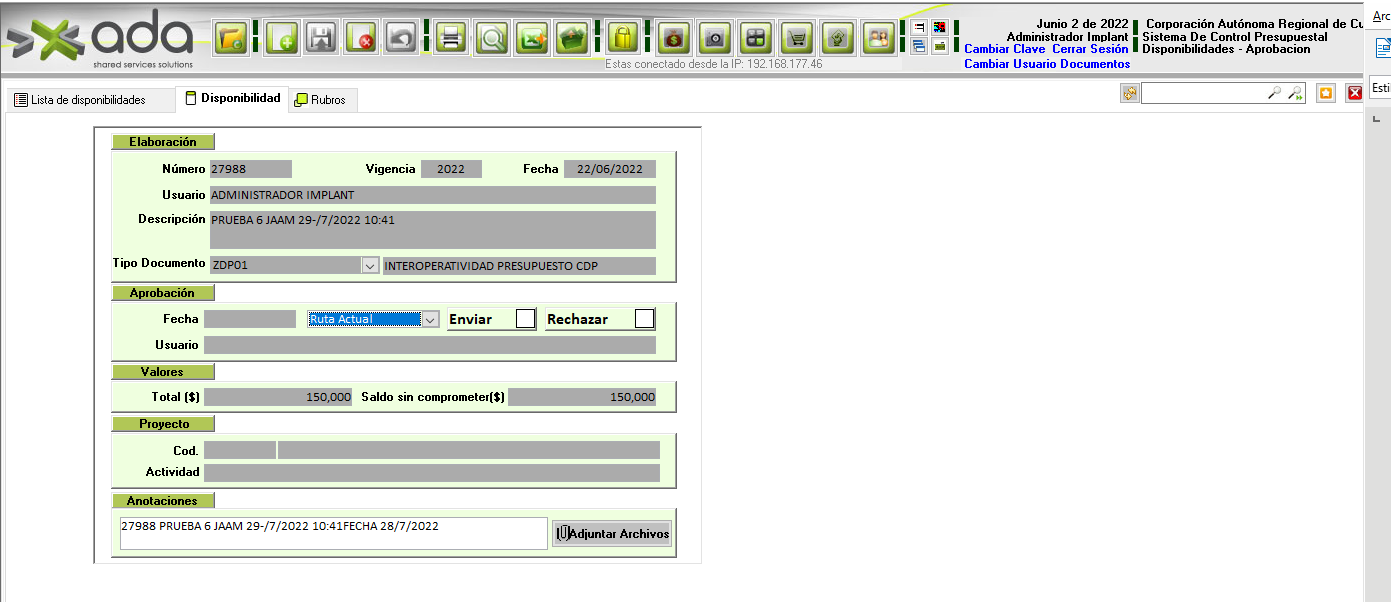Click 'Sistema De Control Presupuestal' text

(1235, 37)
